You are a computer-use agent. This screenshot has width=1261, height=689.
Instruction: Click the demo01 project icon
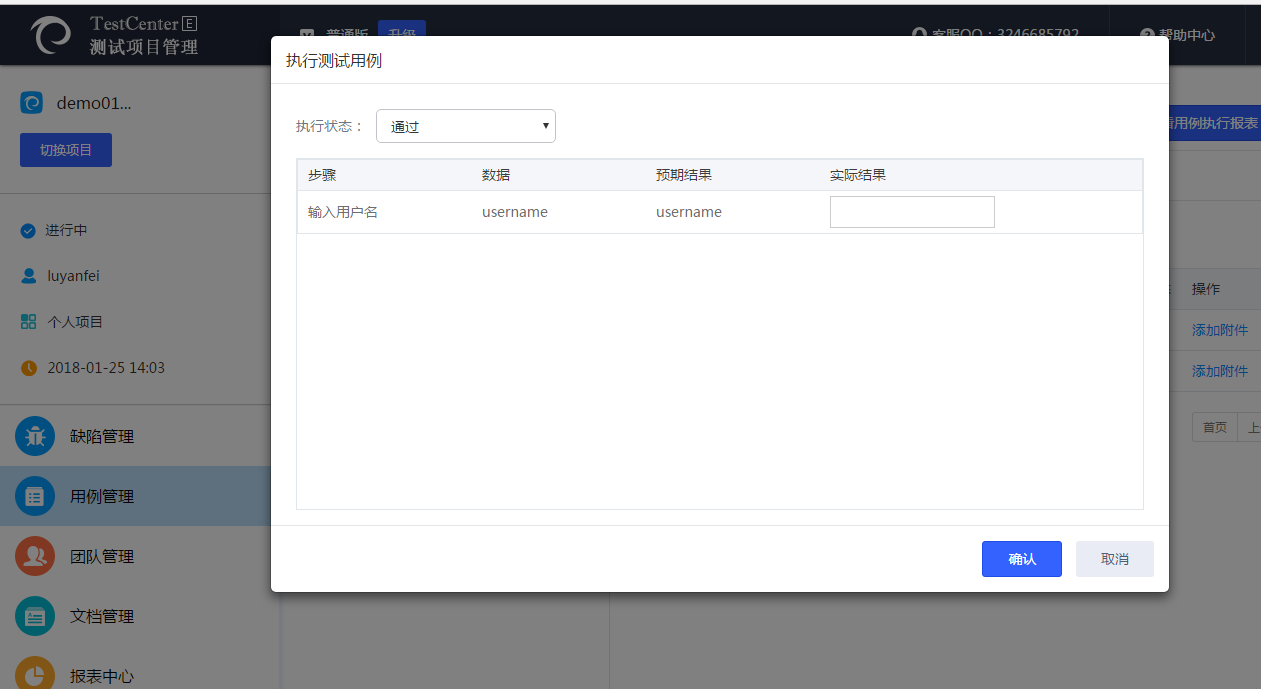click(x=32, y=103)
